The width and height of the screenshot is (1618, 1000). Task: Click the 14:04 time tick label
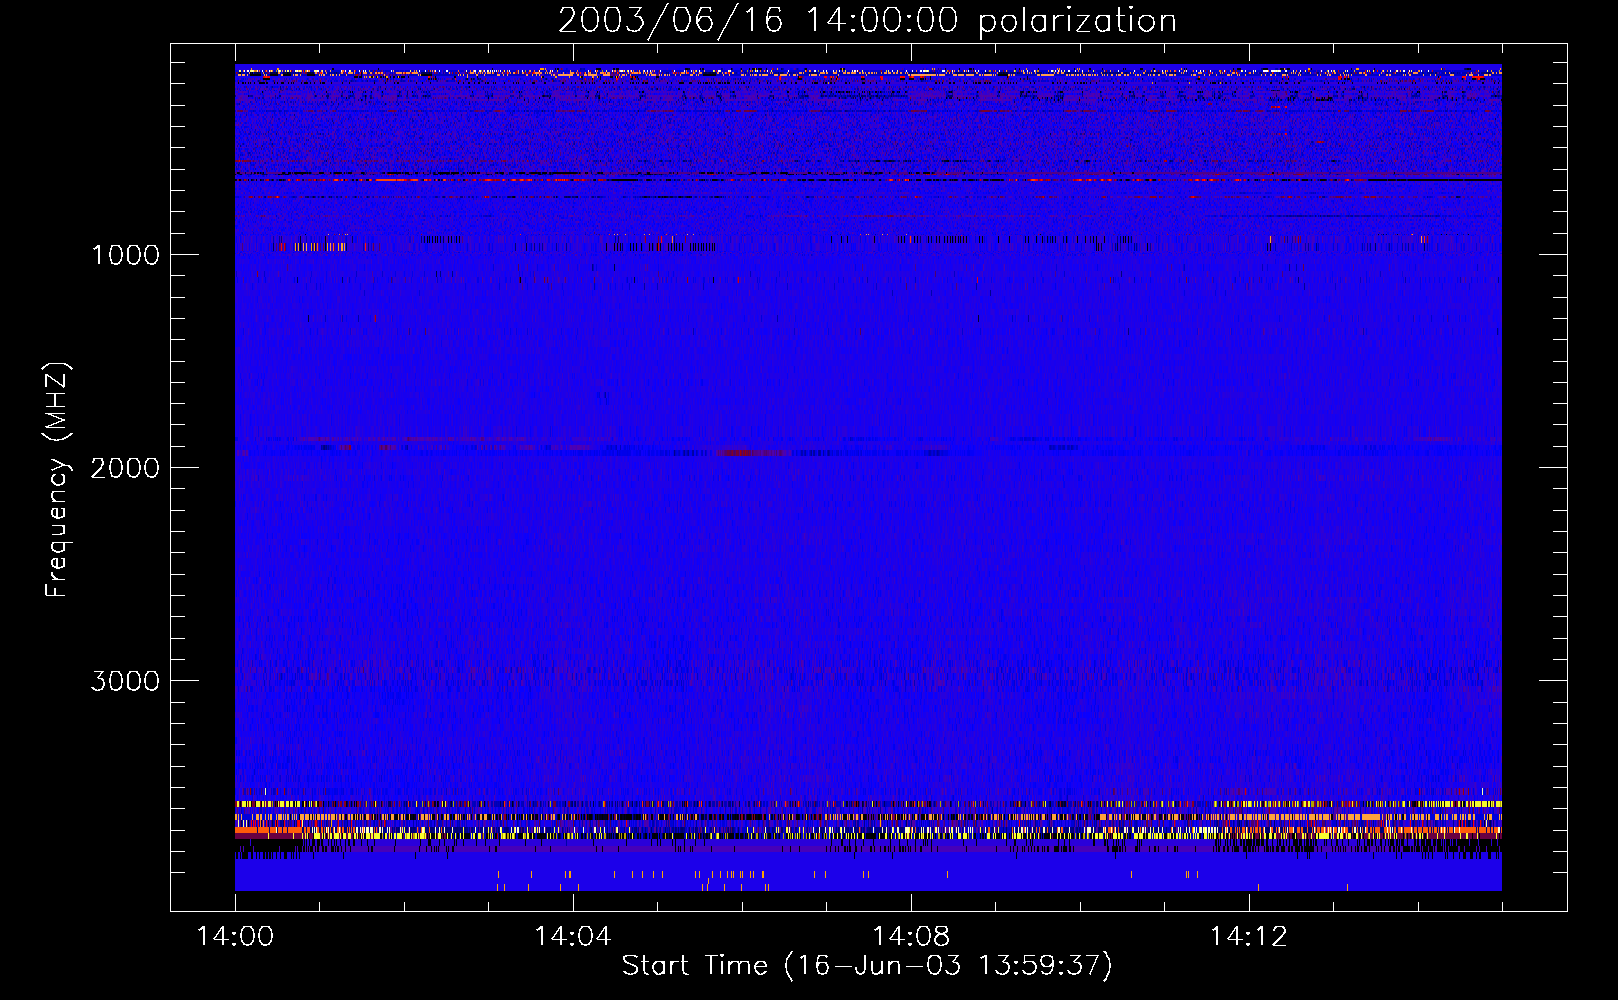[x=572, y=937]
